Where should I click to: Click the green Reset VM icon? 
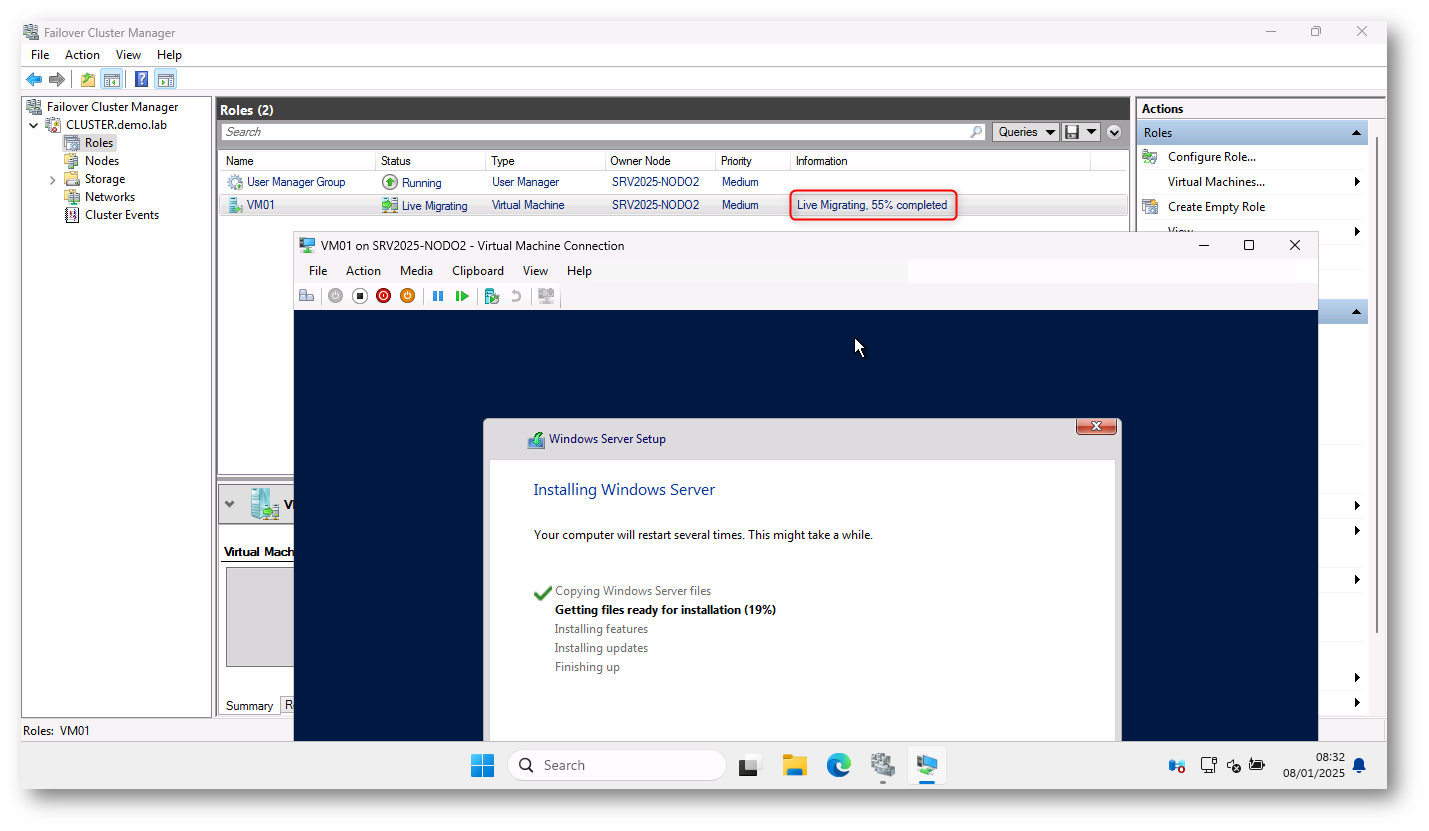coord(462,296)
